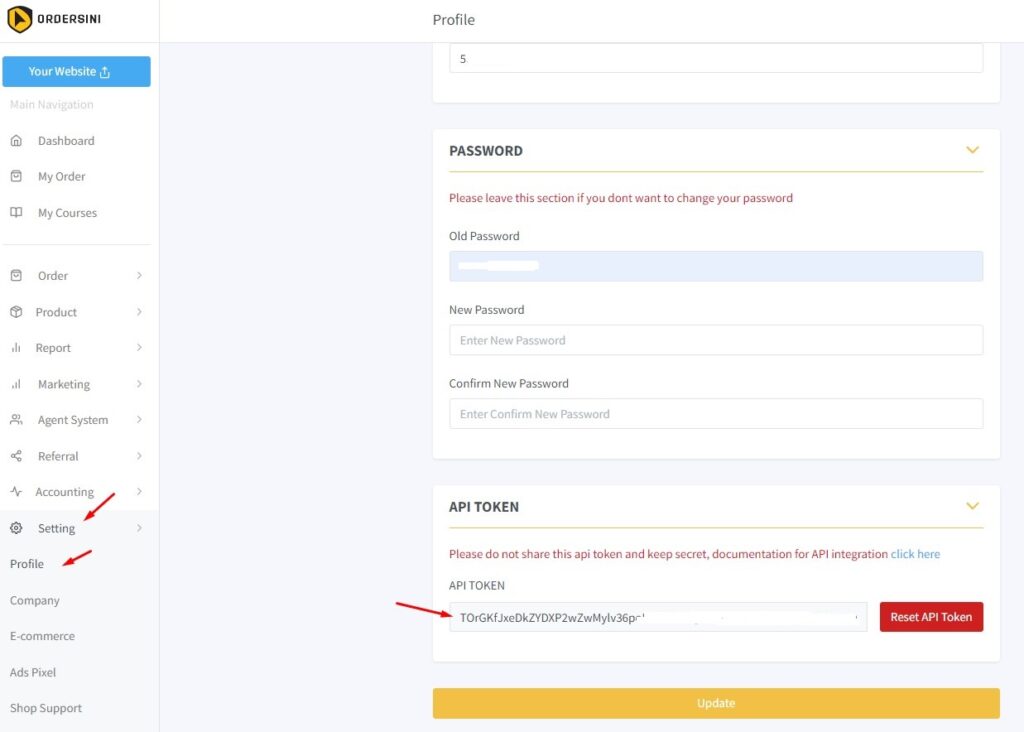Collapse the PASSWORD section chevron

[x=972, y=150]
